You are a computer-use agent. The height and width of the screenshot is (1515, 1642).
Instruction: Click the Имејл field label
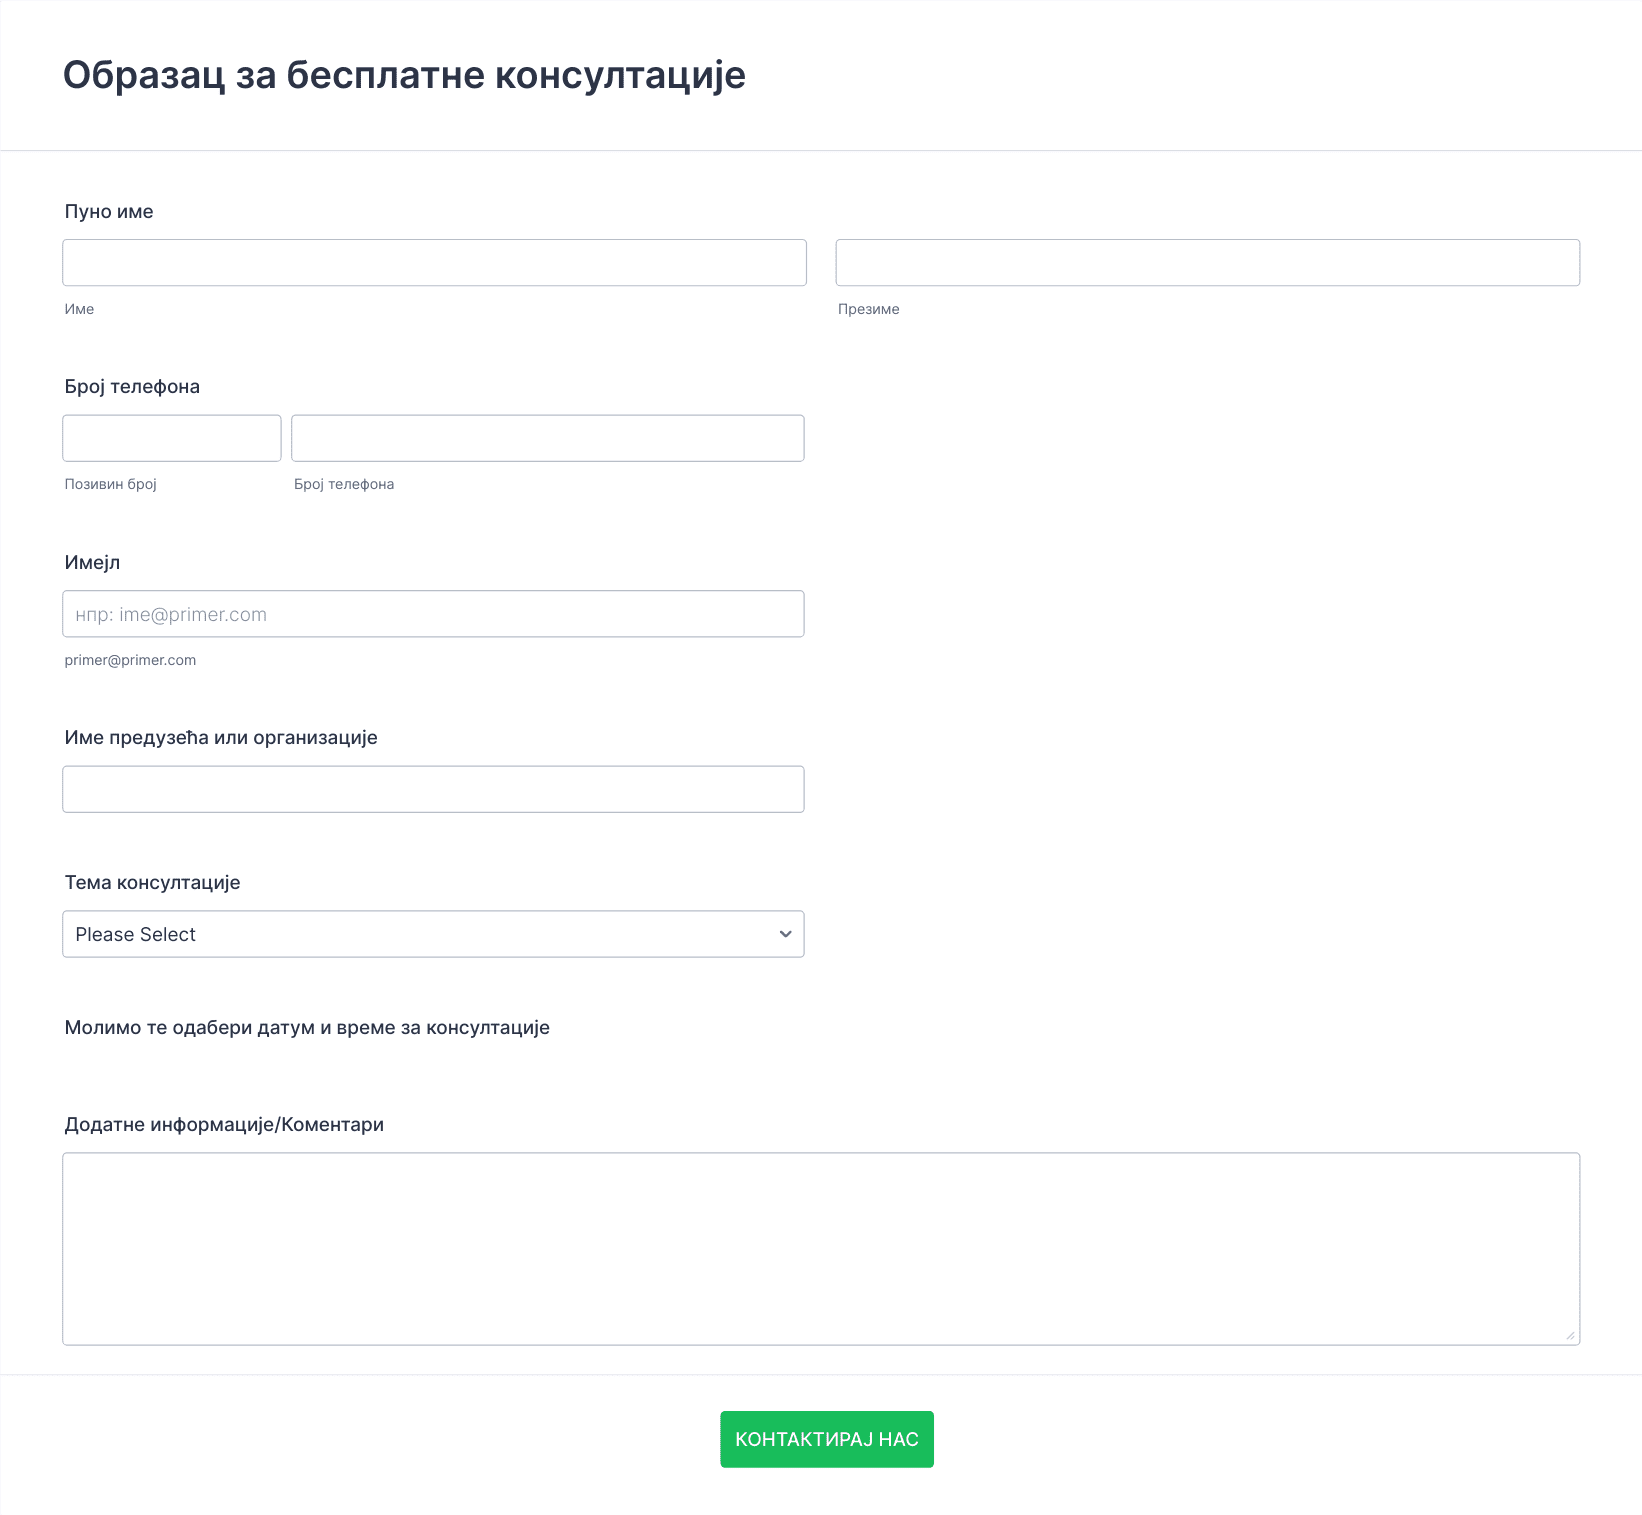(x=92, y=563)
